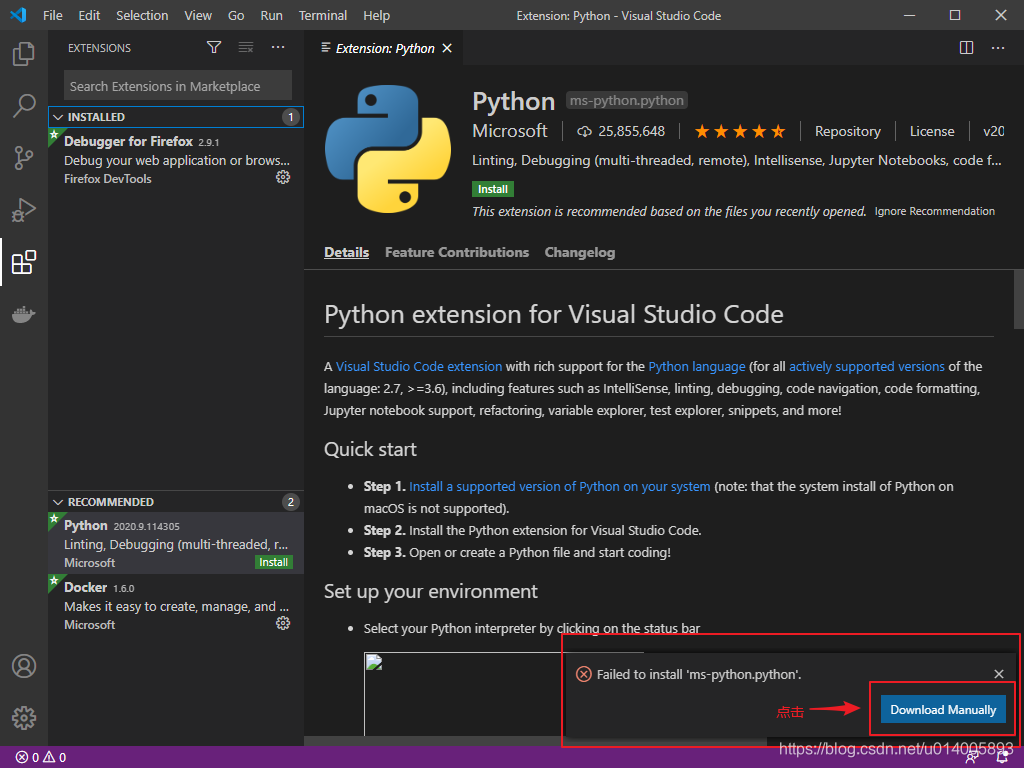Image resolution: width=1024 pixels, height=768 pixels.
Task: Select the Extensions view icon
Action: pos(24,262)
